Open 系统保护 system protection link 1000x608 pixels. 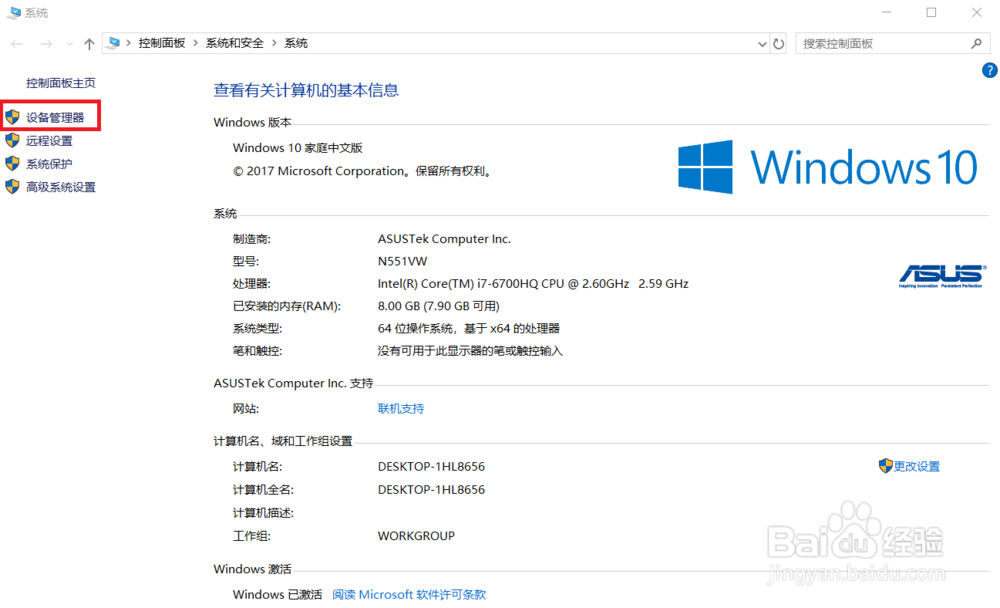[x=49, y=164]
